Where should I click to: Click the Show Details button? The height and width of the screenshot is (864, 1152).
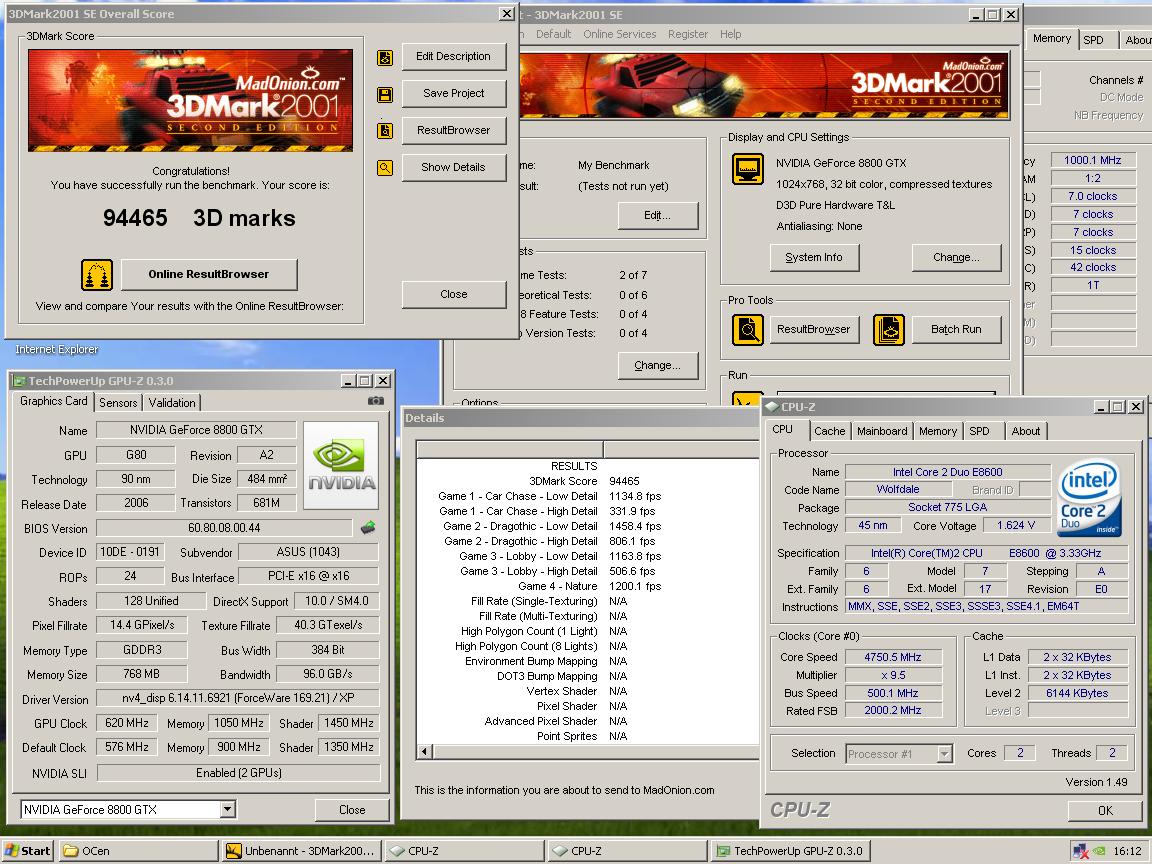(453, 168)
